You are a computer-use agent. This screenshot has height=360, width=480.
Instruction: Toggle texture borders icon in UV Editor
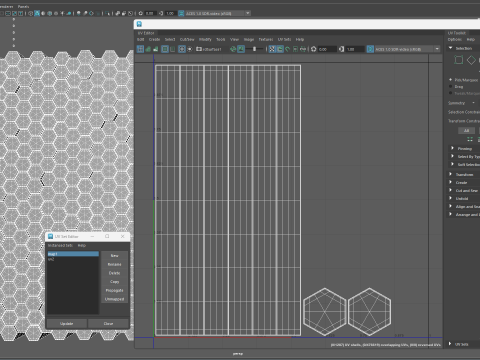(165, 49)
